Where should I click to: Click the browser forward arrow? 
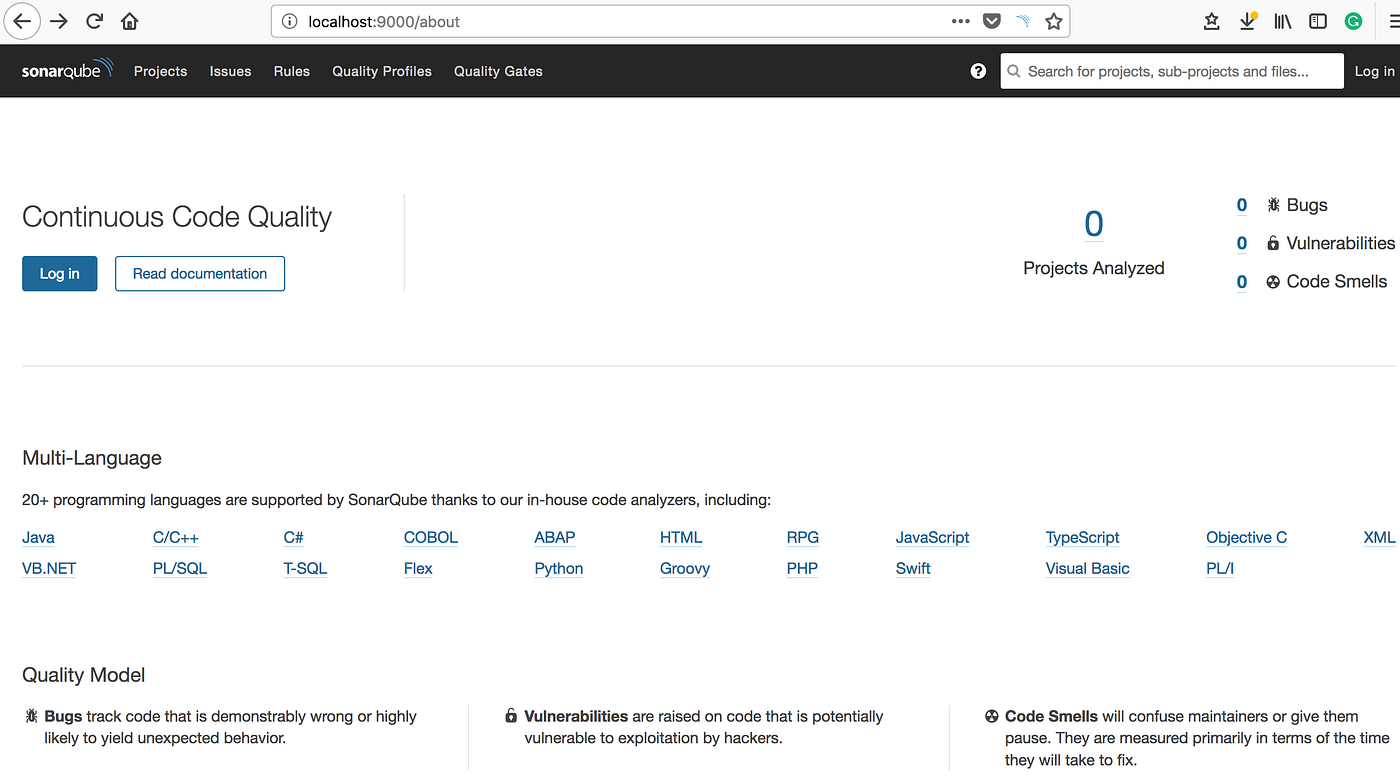coord(59,21)
